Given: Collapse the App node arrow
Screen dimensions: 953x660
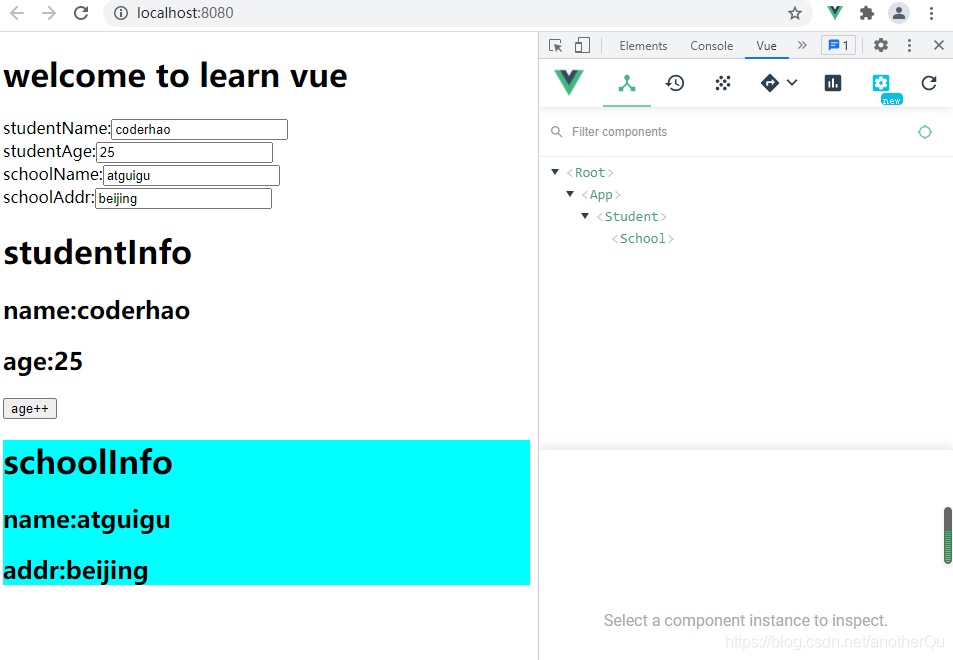Looking at the screenshot, I should [570, 194].
